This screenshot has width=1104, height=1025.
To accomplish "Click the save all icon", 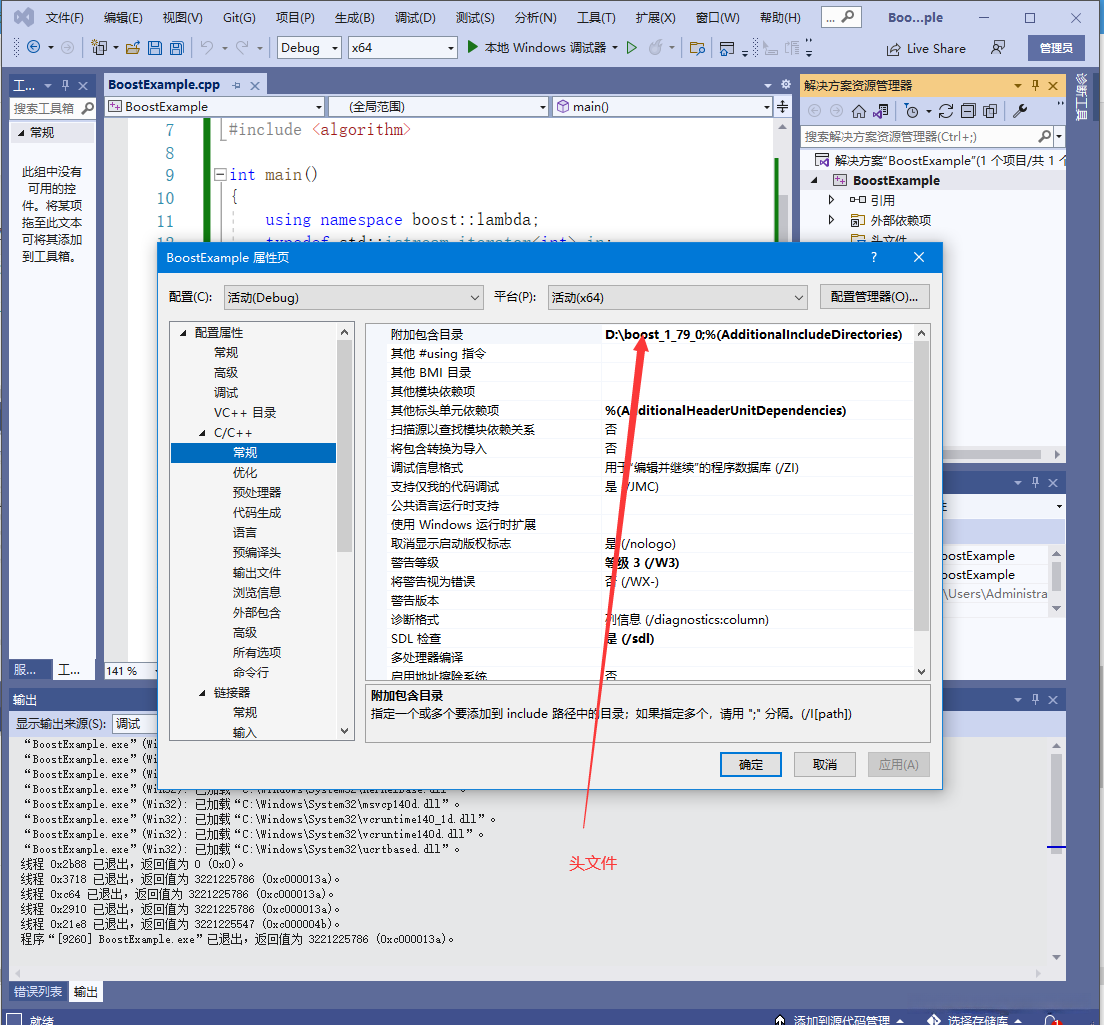I will [176, 47].
